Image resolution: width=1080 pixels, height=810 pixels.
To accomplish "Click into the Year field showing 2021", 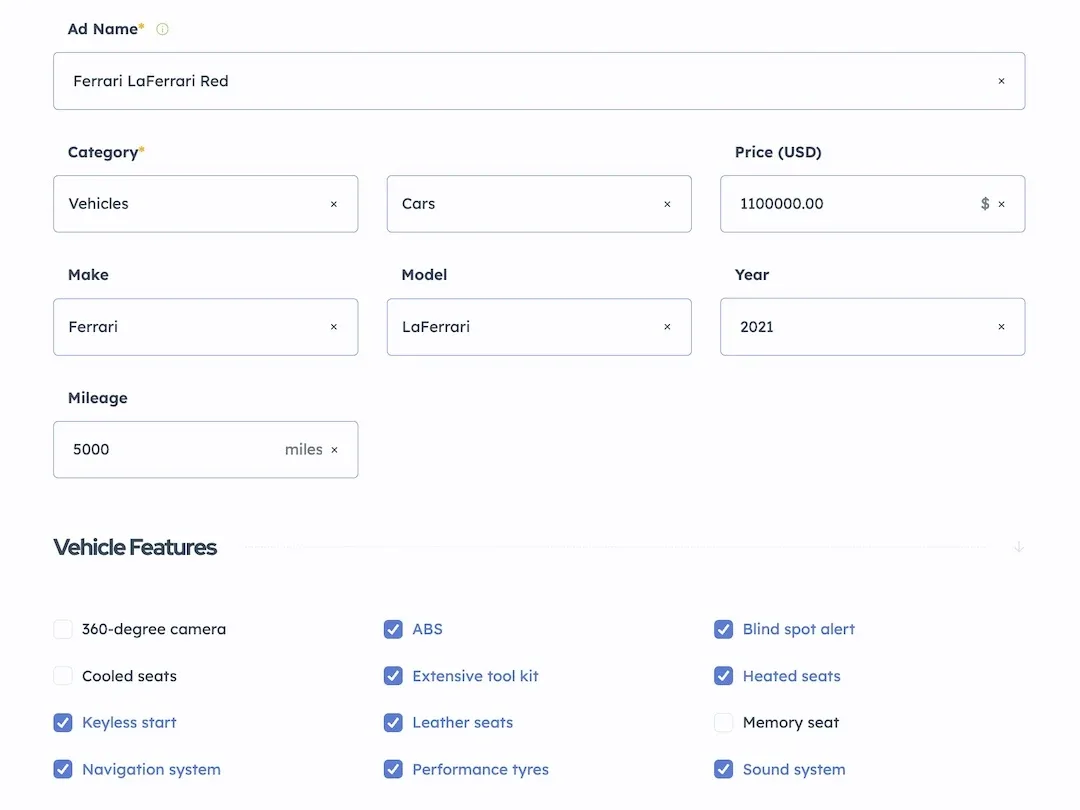I will pyautogui.click(x=872, y=327).
